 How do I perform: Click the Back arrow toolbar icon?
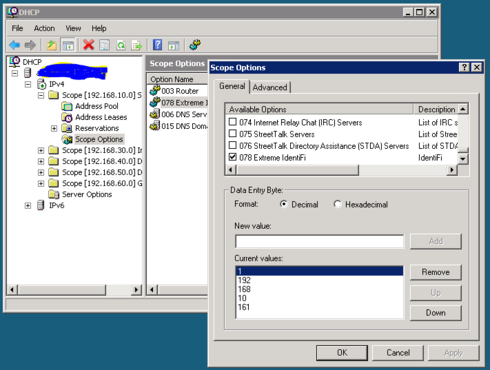pyautogui.click(x=15, y=45)
